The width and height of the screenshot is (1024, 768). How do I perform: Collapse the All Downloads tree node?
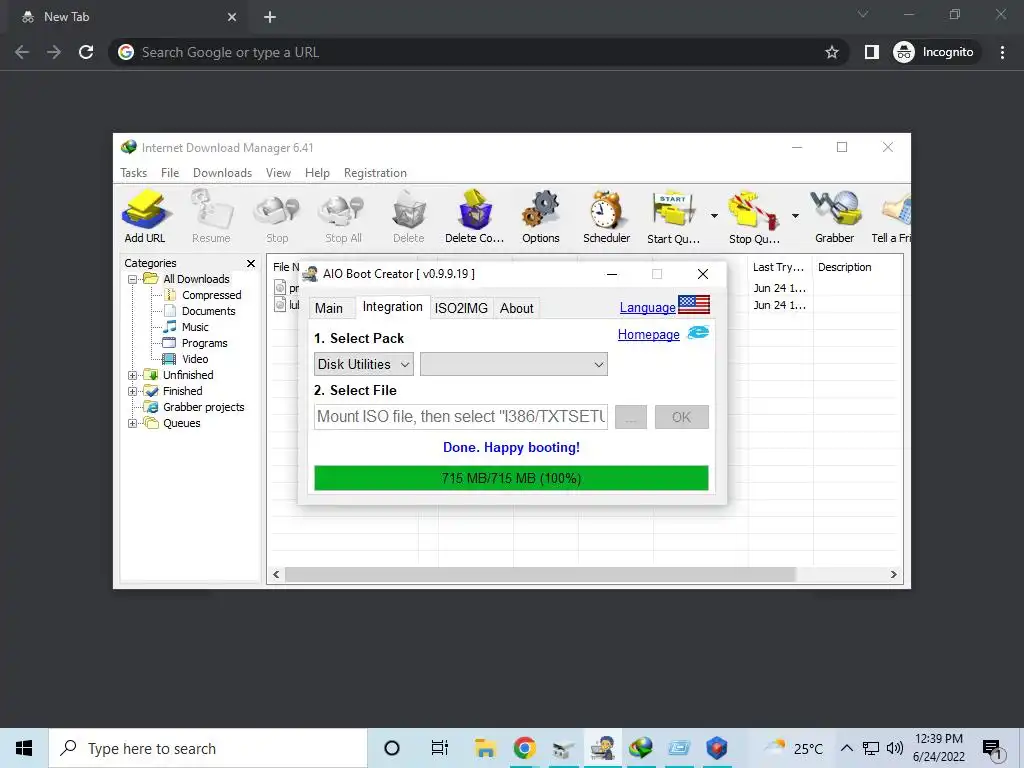tap(133, 280)
